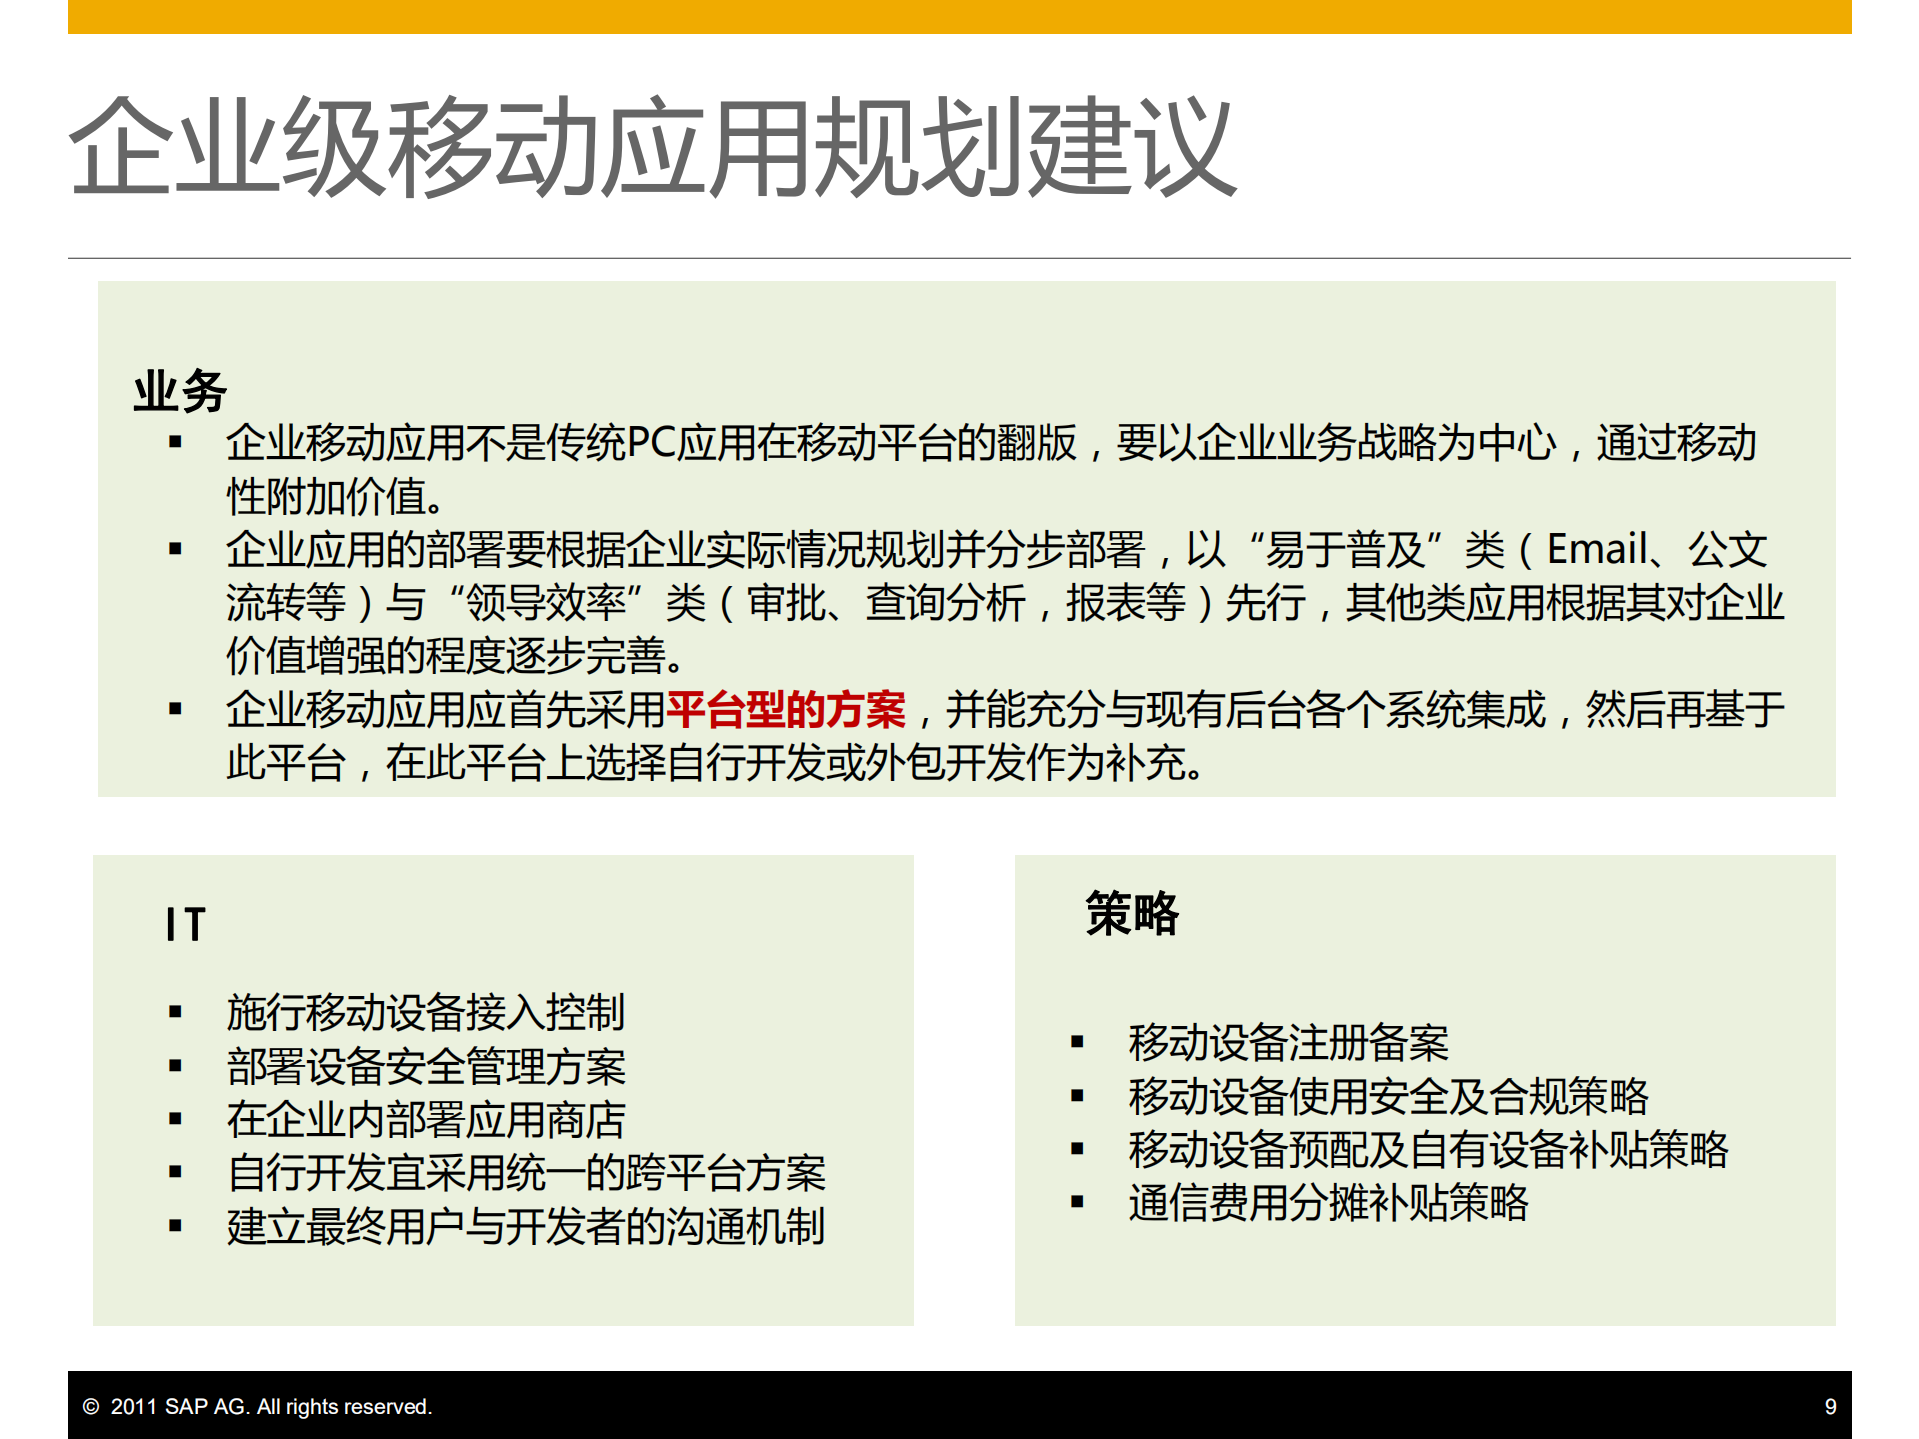This screenshot has height=1439, width=1919.
Task: Select the 业务 content text box
Action: (970, 540)
